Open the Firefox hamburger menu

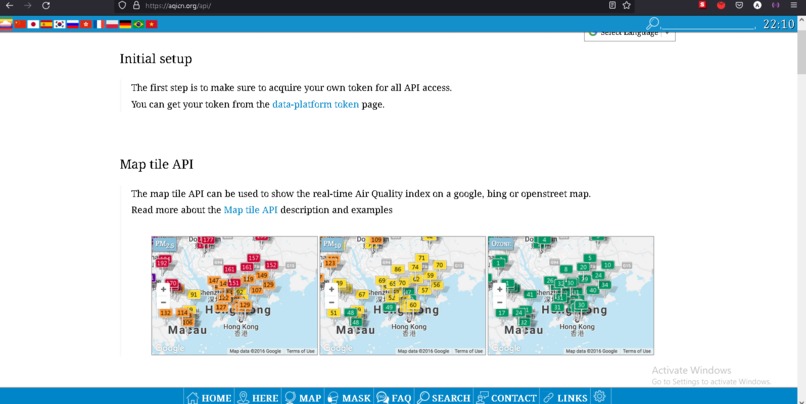click(x=794, y=5)
